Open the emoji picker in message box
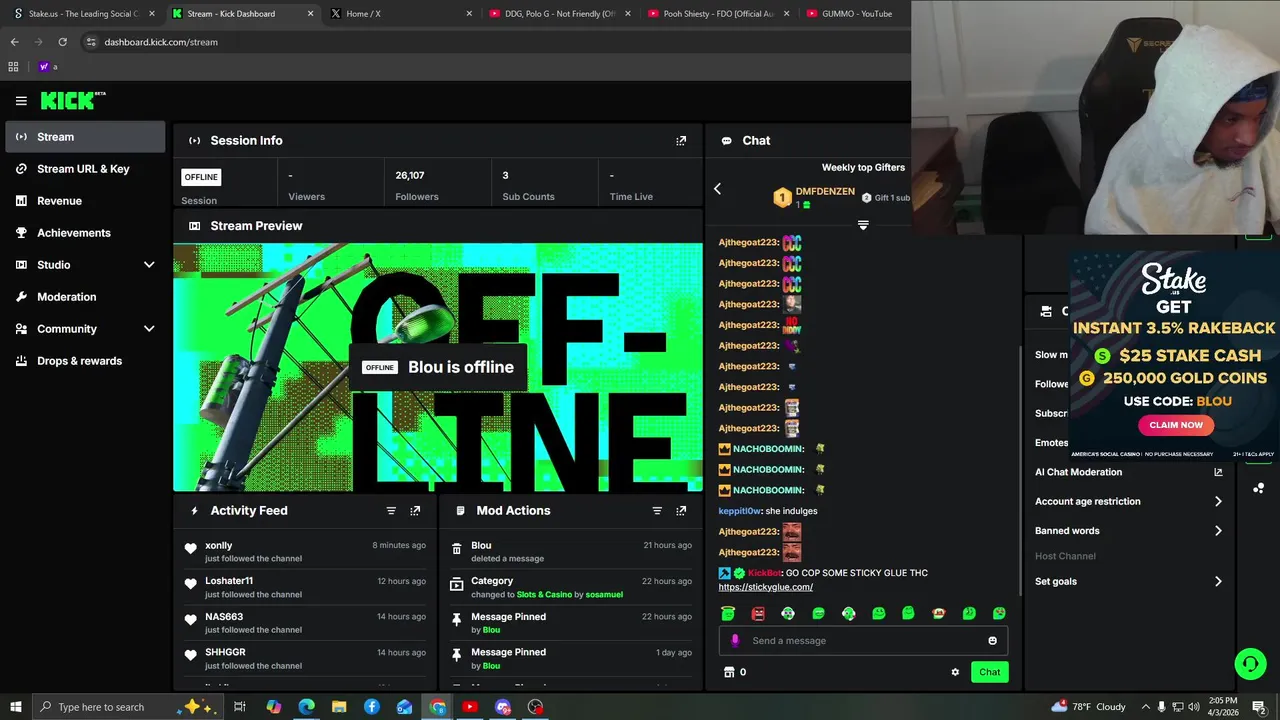Screen dimensions: 1280x720 click(992, 641)
